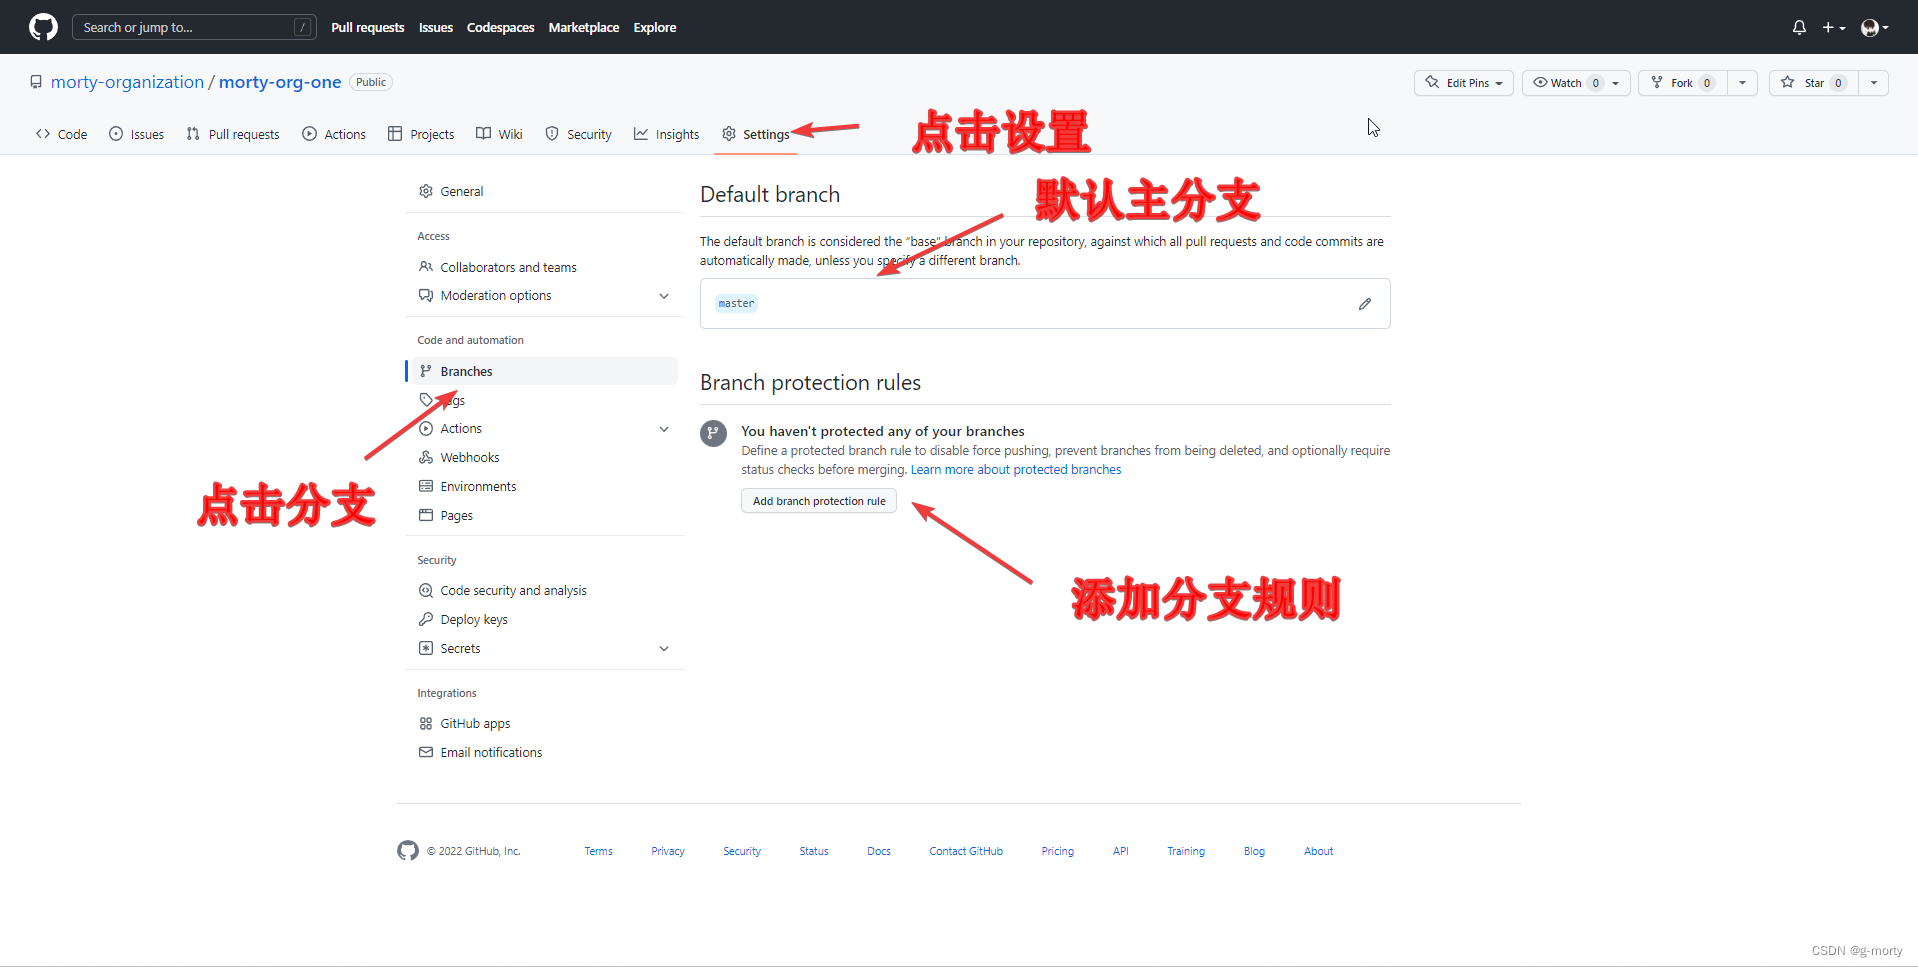The height and width of the screenshot is (967, 1918).
Task: Fork the repository
Action: 1683,83
